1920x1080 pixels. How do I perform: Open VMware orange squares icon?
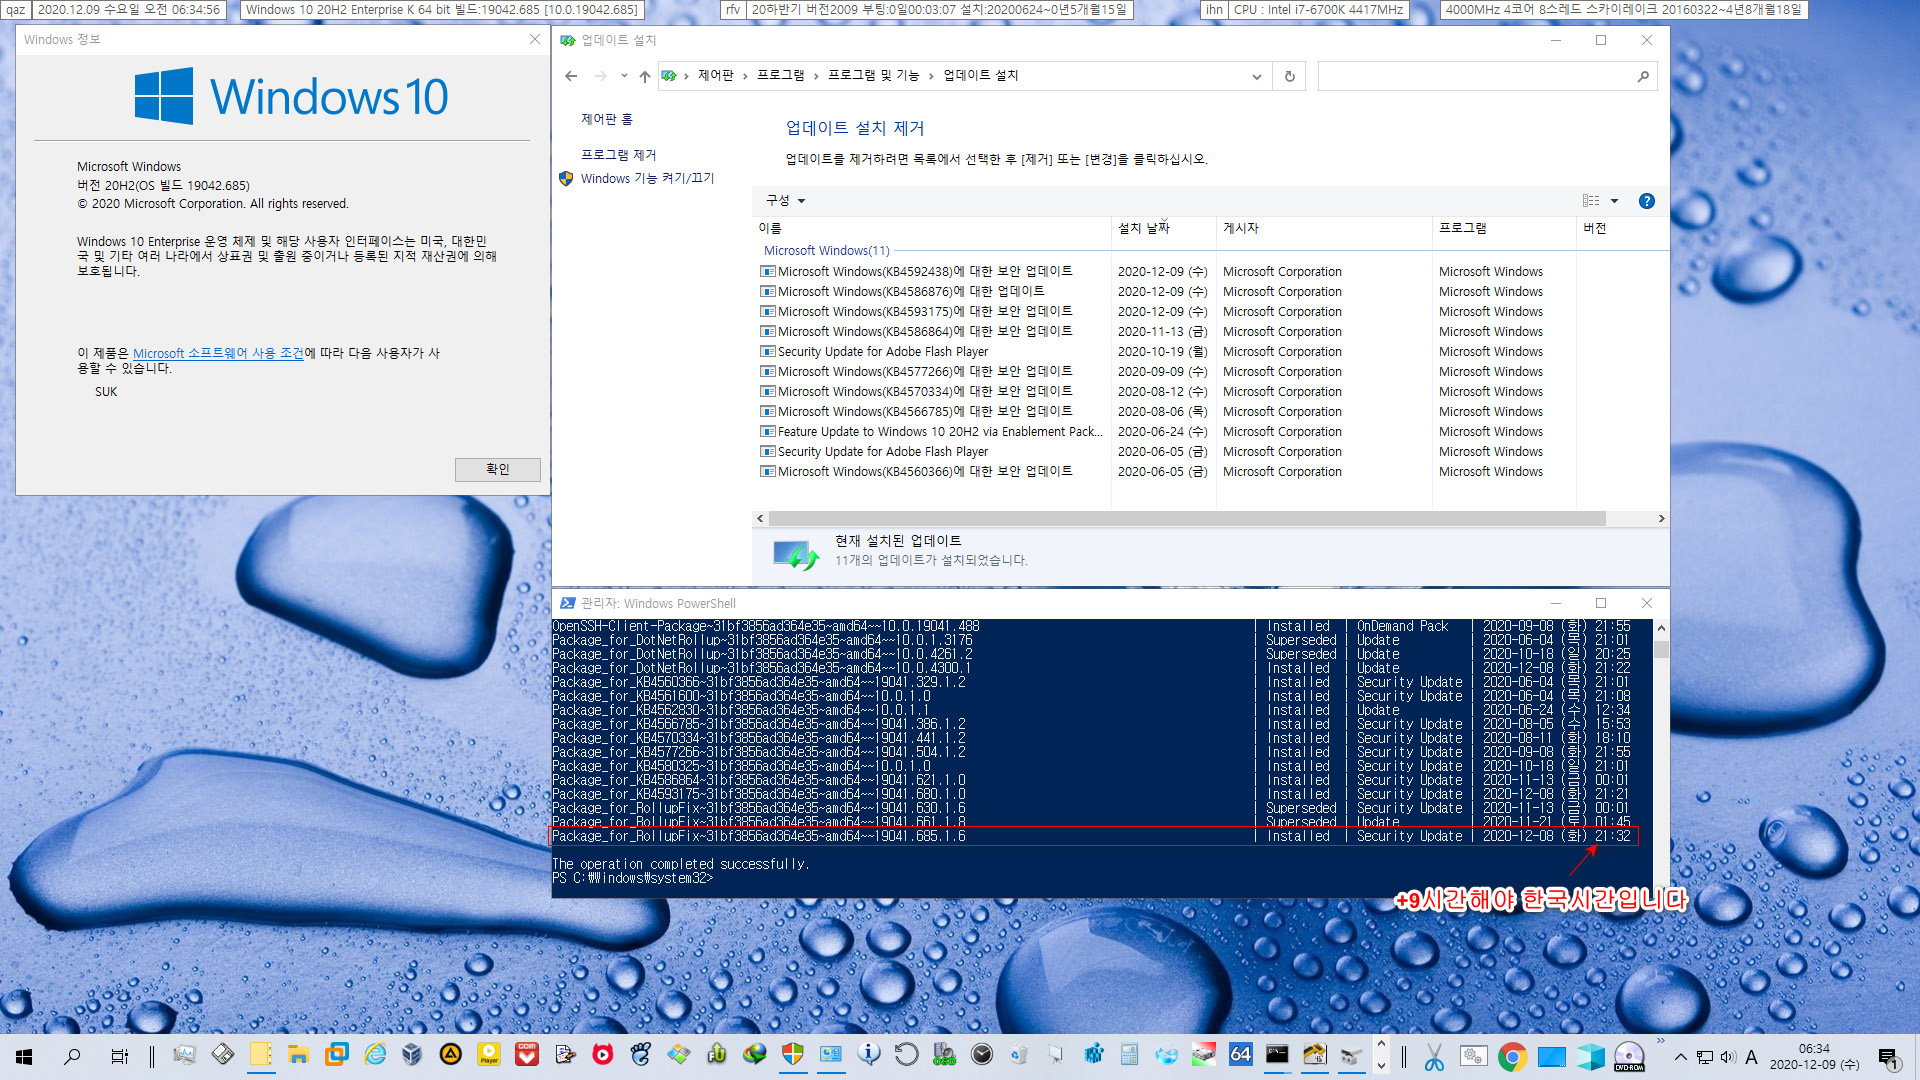click(336, 1055)
